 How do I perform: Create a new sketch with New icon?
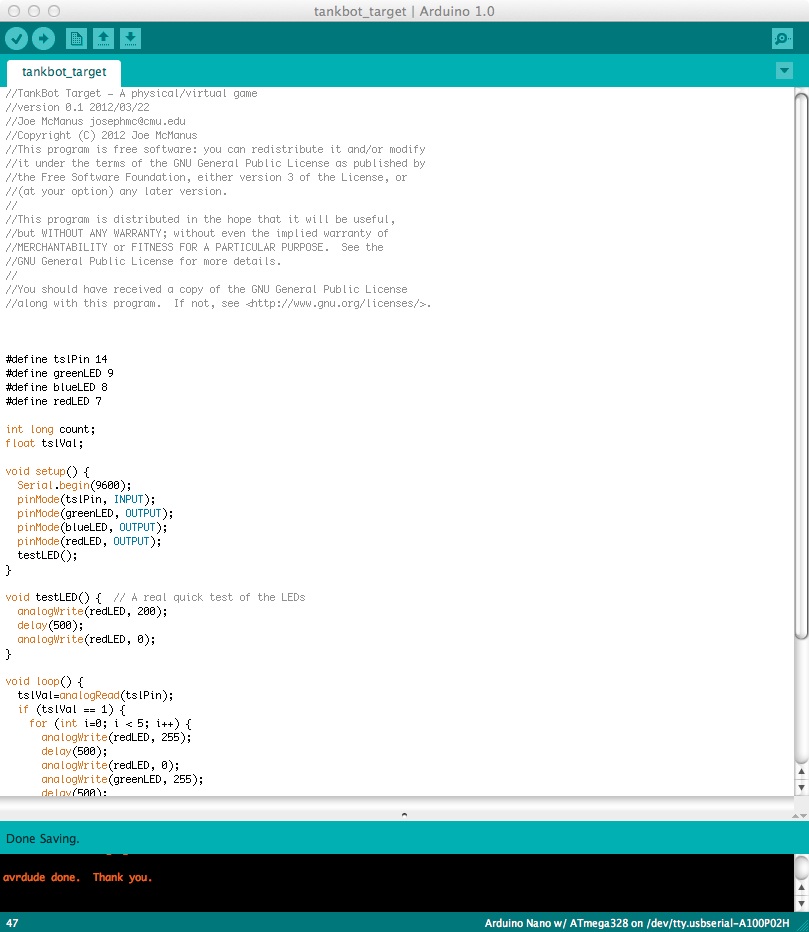[x=76, y=39]
